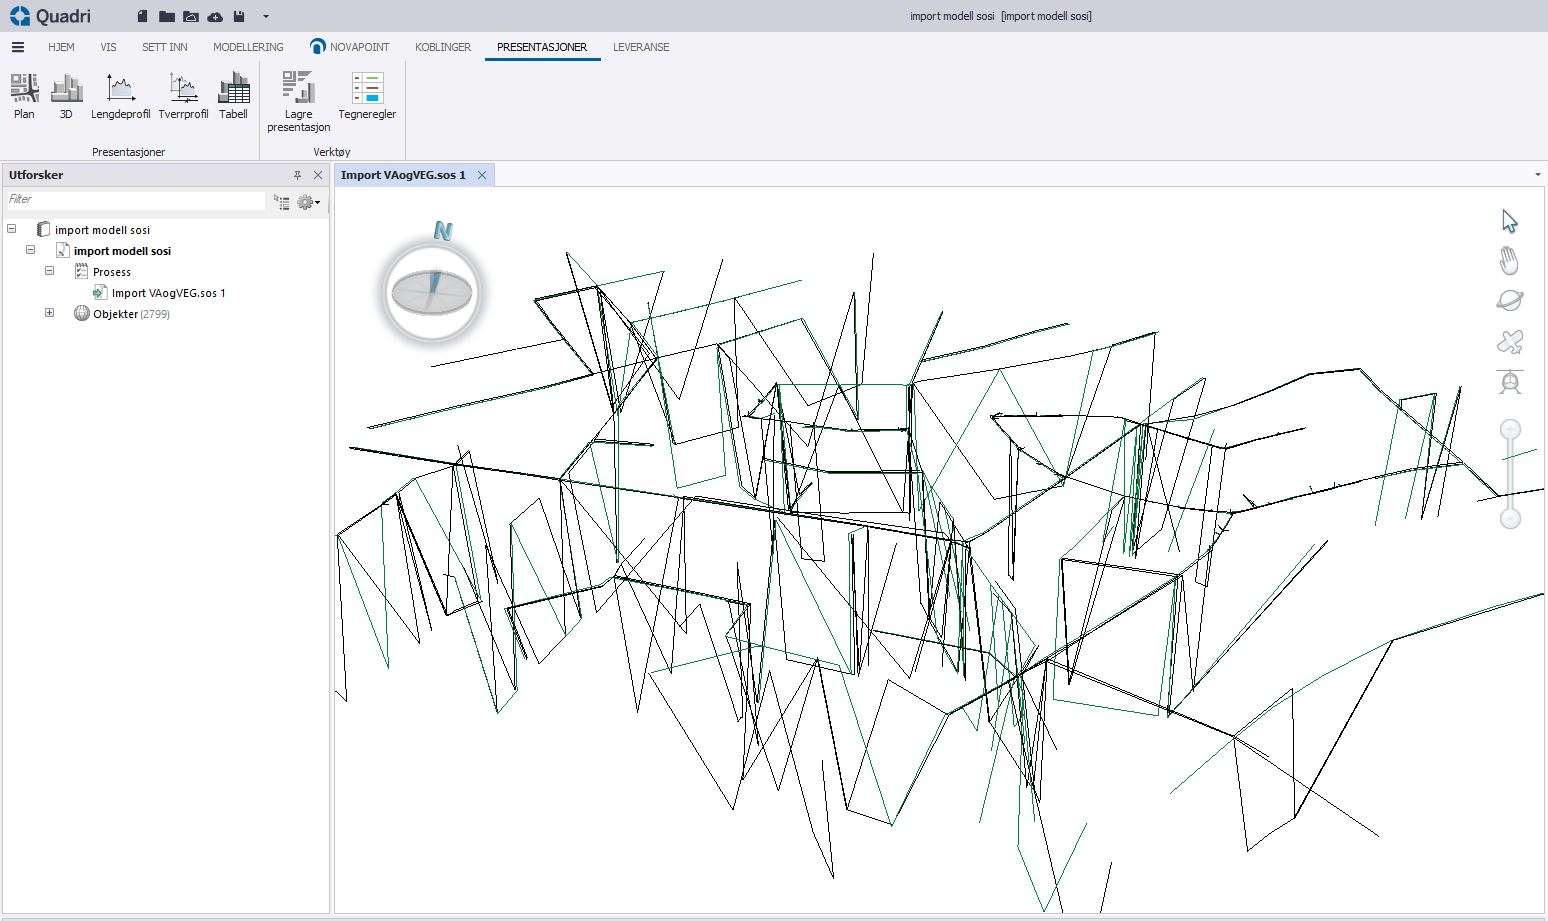The width and height of the screenshot is (1548, 921).
Task: Open the Lengdeprofil presentation
Action: (x=120, y=97)
